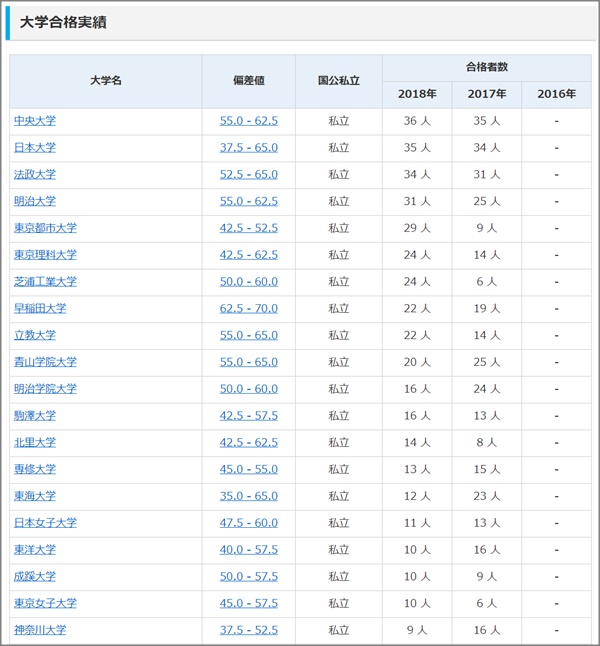This screenshot has height=646, width=600.
Task: Open the 専修大学 link
Action: pyautogui.click(x=35, y=469)
